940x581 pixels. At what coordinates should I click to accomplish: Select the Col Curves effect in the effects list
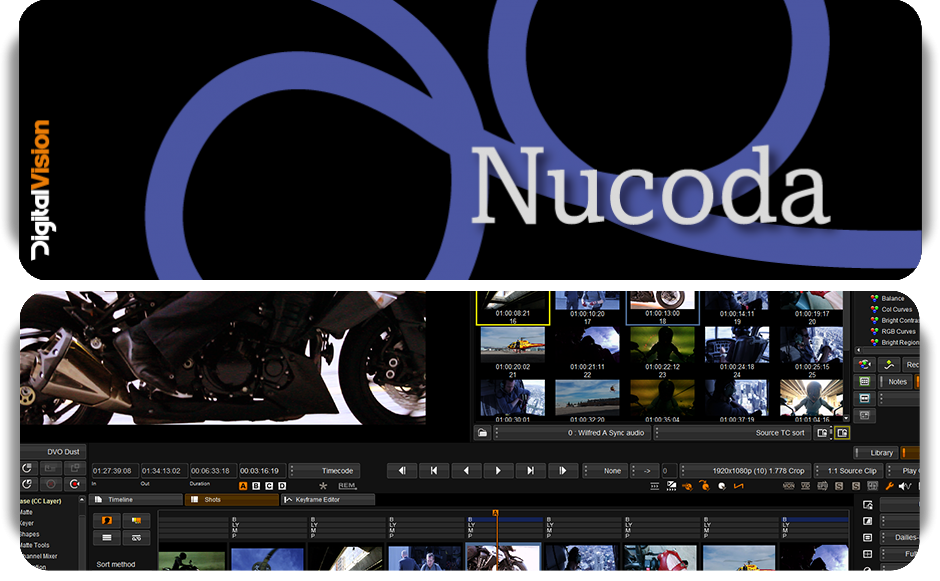click(x=894, y=310)
